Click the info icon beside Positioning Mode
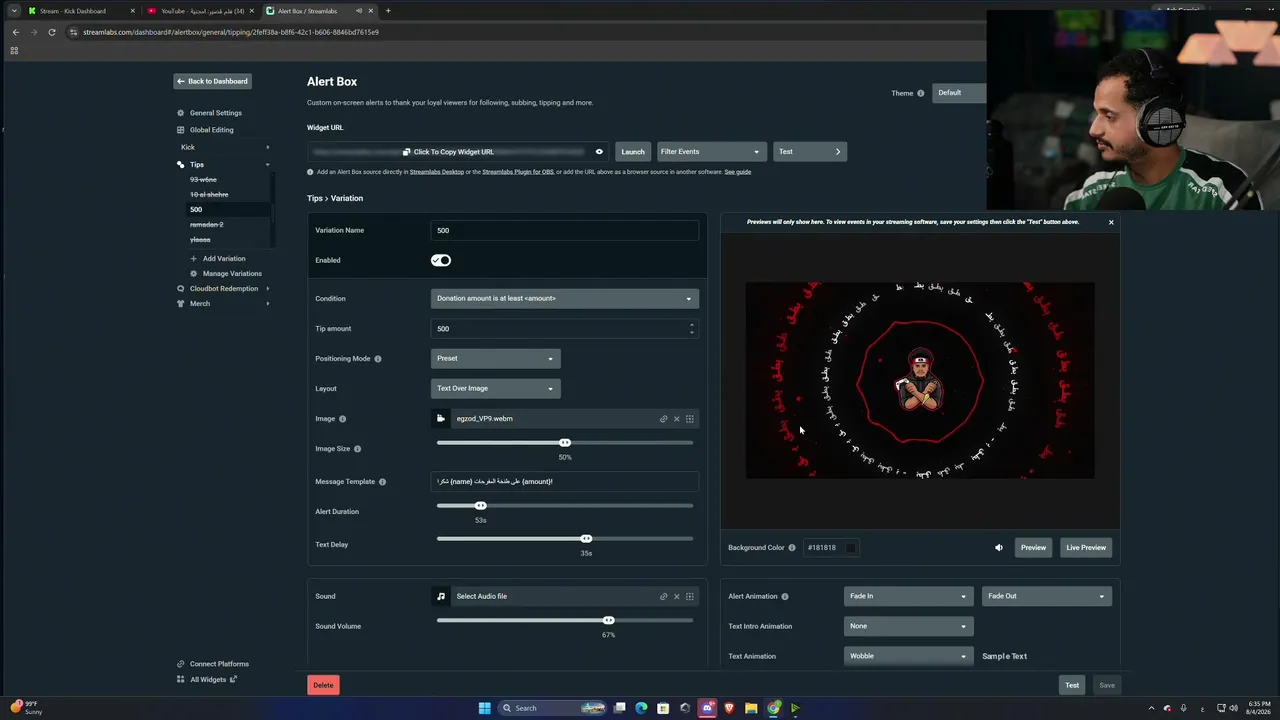The image size is (1280, 720). click(x=377, y=359)
